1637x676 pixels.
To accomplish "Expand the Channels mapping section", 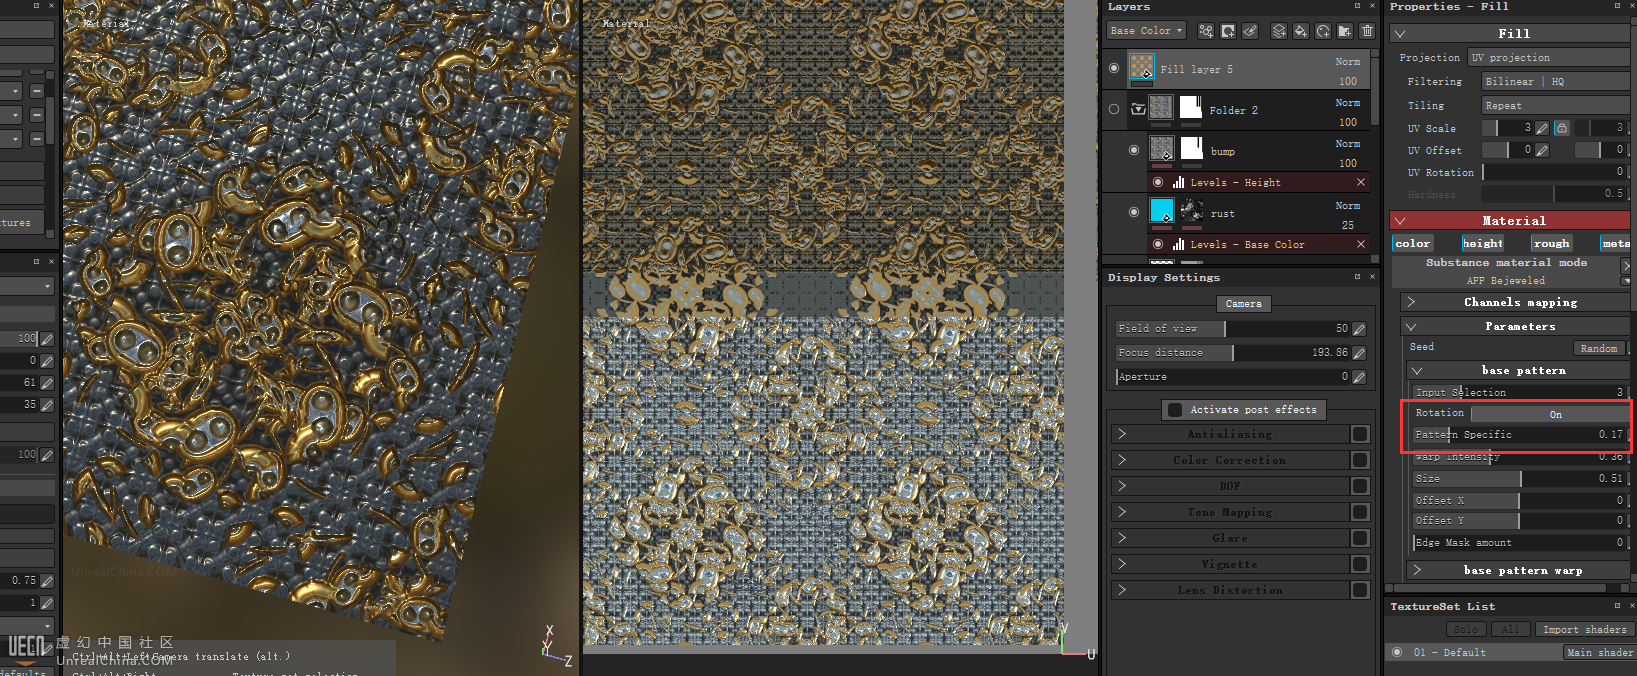I will tap(1411, 302).
